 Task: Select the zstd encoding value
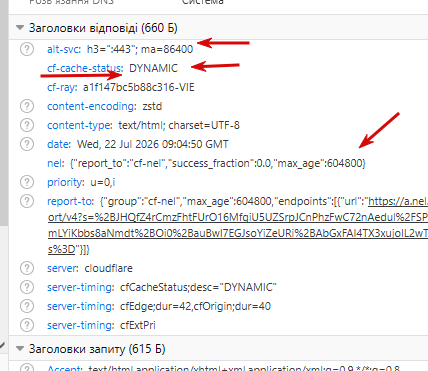pos(152,106)
